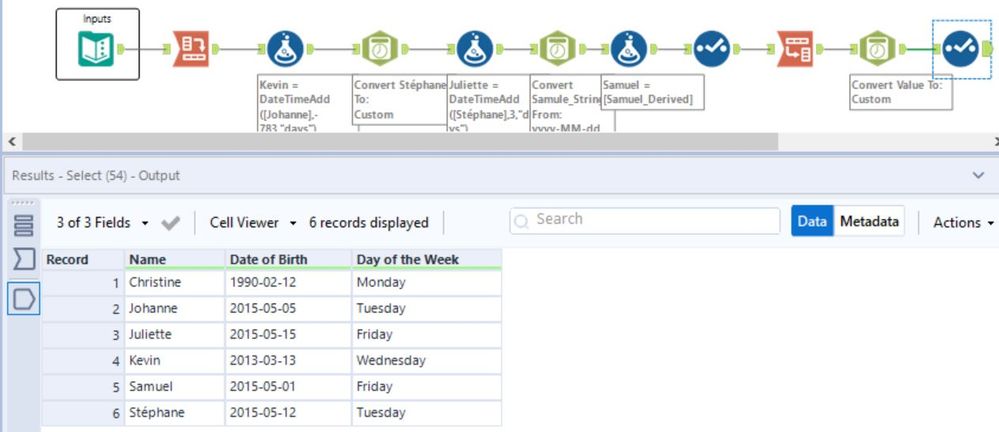Switch to the Metadata view
999x432 pixels.
pyautogui.click(x=869, y=222)
